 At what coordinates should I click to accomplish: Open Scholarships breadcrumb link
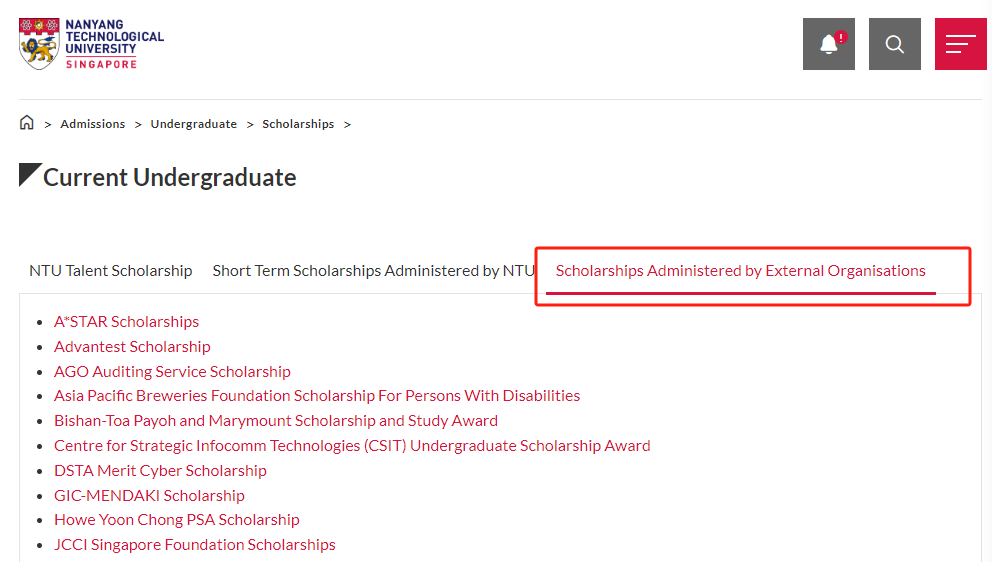[298, 124]
